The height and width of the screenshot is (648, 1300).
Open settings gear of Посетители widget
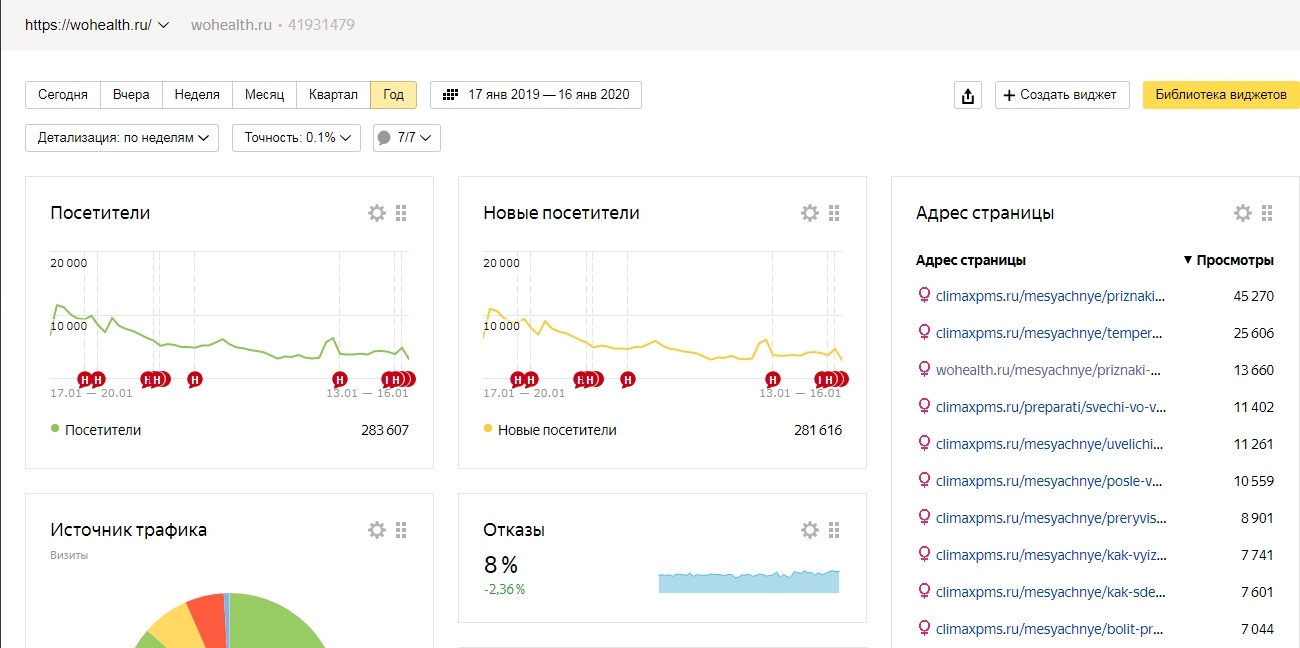[377, 213]
